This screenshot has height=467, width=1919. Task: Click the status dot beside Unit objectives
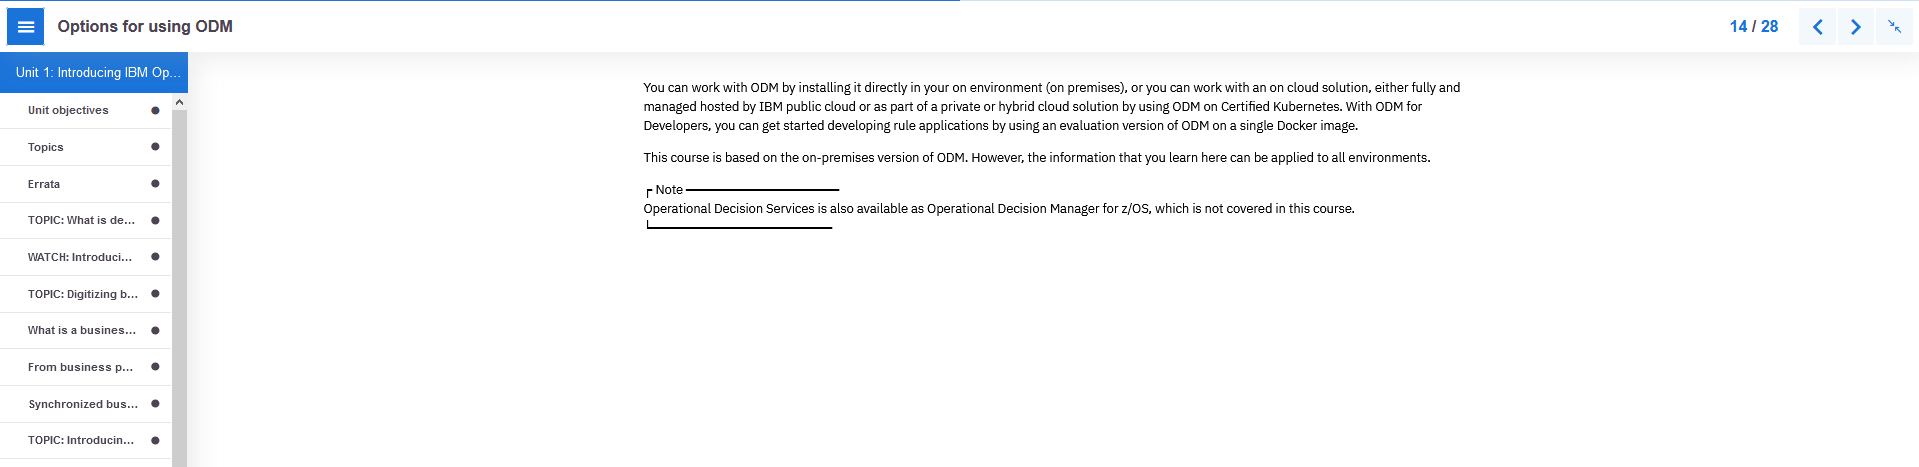tap(155, 110)
